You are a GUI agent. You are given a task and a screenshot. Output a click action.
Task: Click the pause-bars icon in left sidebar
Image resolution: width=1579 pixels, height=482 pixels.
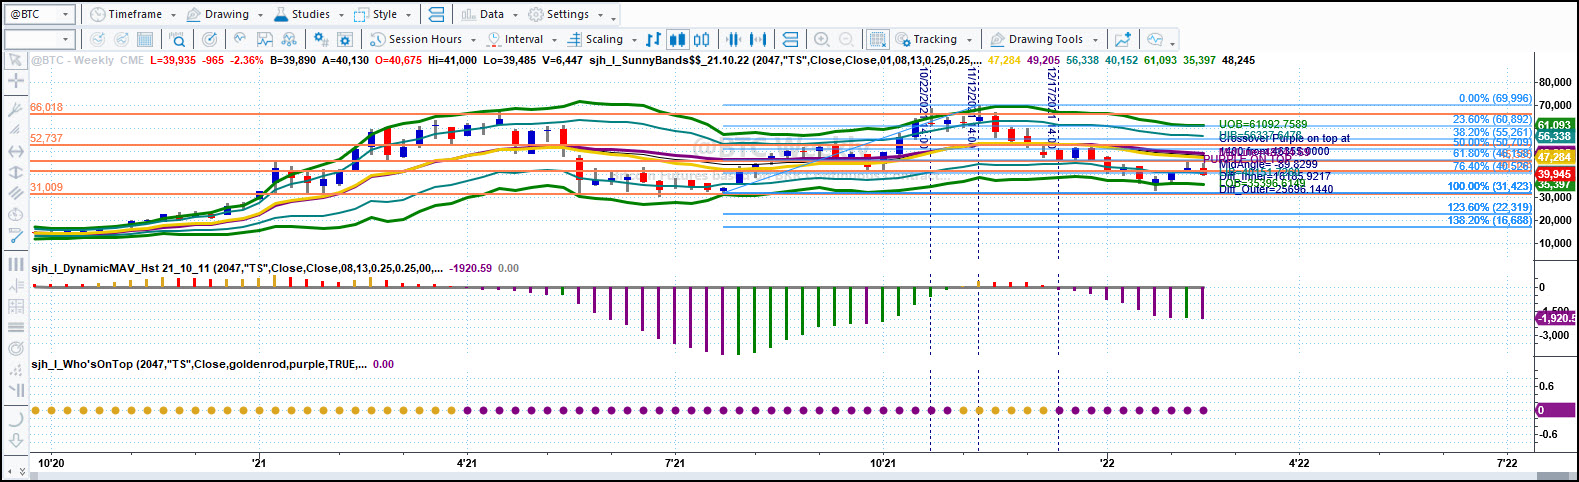(x=15, y=264)
